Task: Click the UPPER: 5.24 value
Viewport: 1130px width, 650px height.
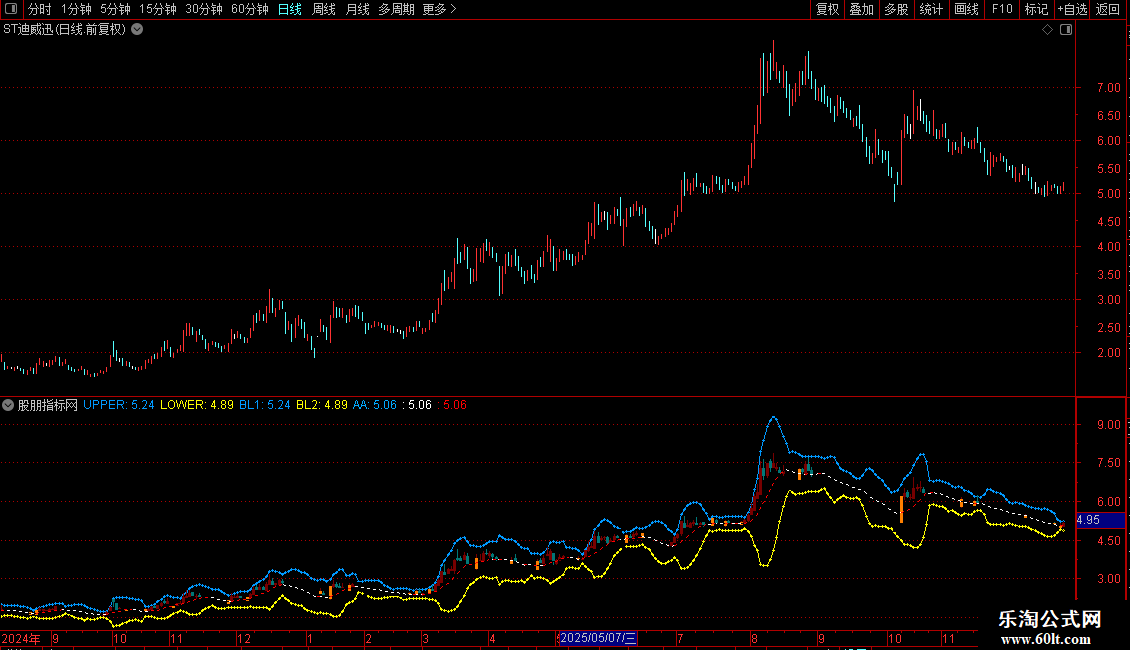Action: [119, 405]
